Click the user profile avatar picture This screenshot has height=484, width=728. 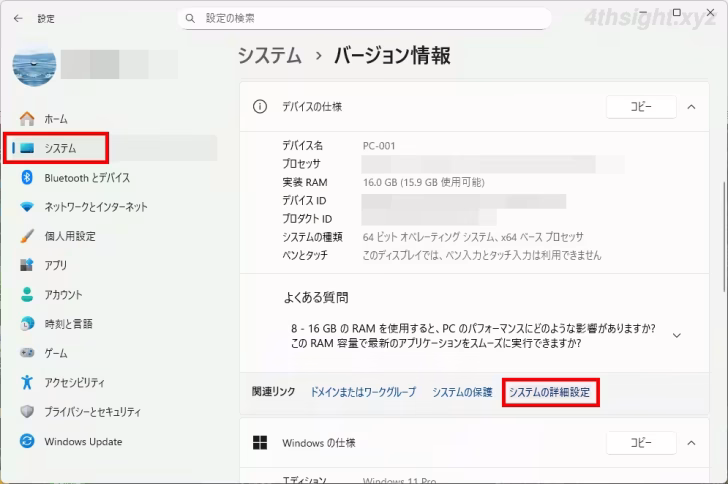(34, 65)
